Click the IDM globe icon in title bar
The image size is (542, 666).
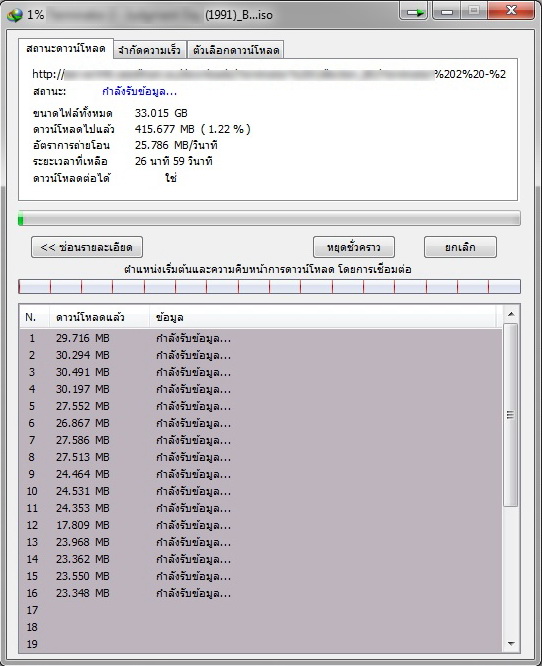click(x=14, y=15)
